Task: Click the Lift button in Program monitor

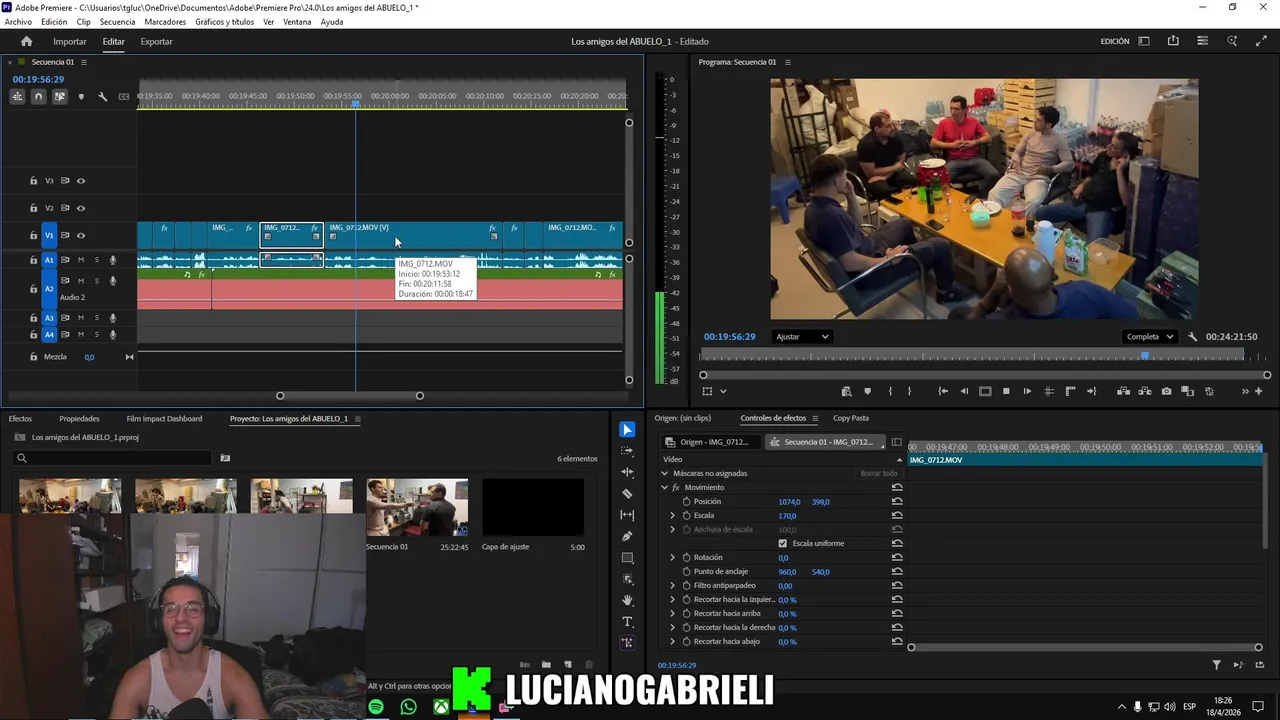Action: [x=1123, y=391]
